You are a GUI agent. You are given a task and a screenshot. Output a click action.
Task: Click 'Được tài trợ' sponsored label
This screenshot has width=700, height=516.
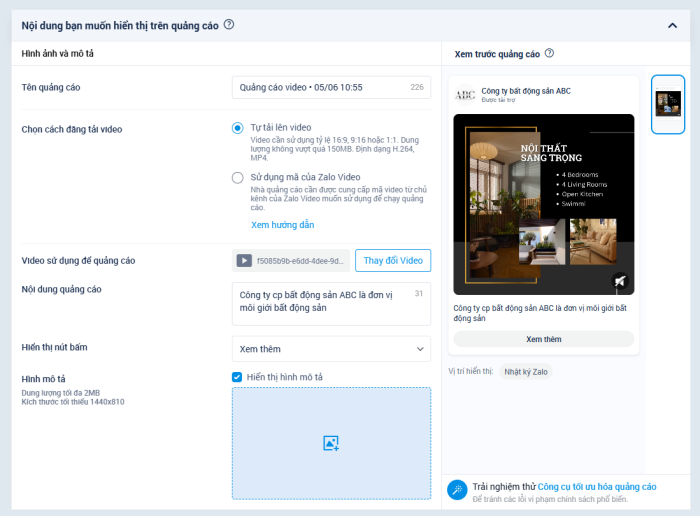[498, 100]
